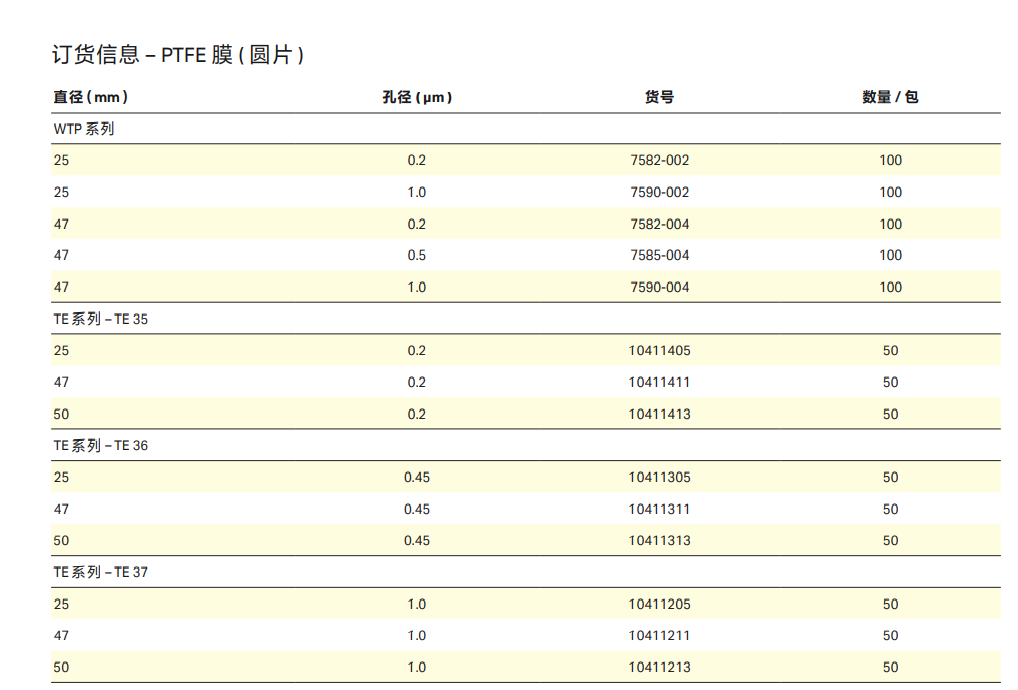Click catalog number 7582-002
The image size is (1018, 690).
click(659, 160)
